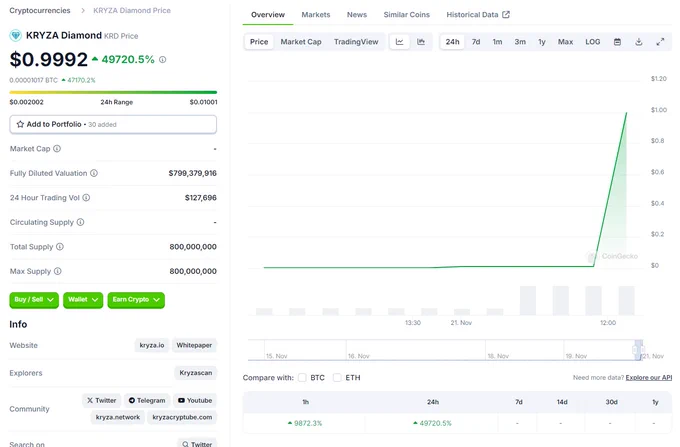Open Market Cap info tooltip icon

[57, 149]
